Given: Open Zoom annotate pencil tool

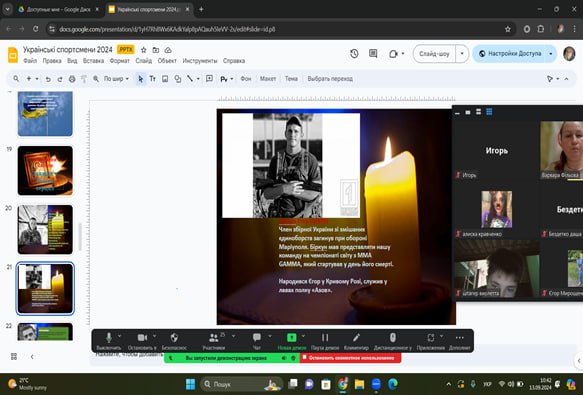Looking at the screenshot, I should pos(356,341).
